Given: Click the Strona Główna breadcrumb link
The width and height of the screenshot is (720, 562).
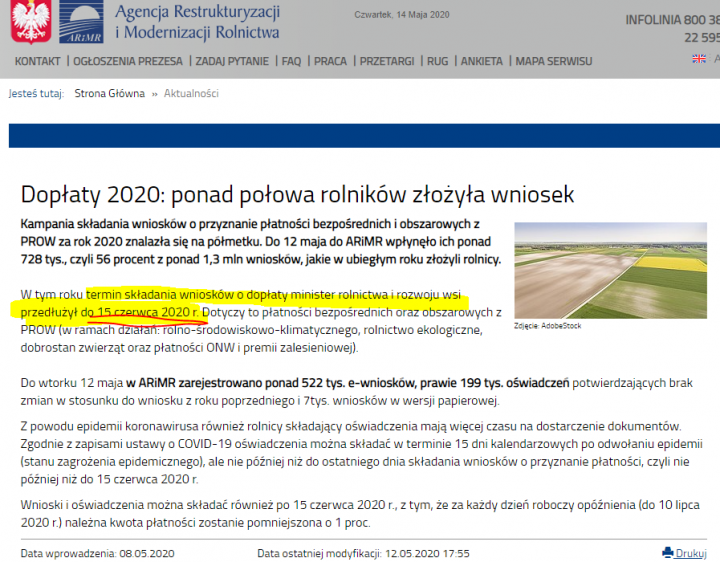Looking at the screenshot, I should (108, 94).
